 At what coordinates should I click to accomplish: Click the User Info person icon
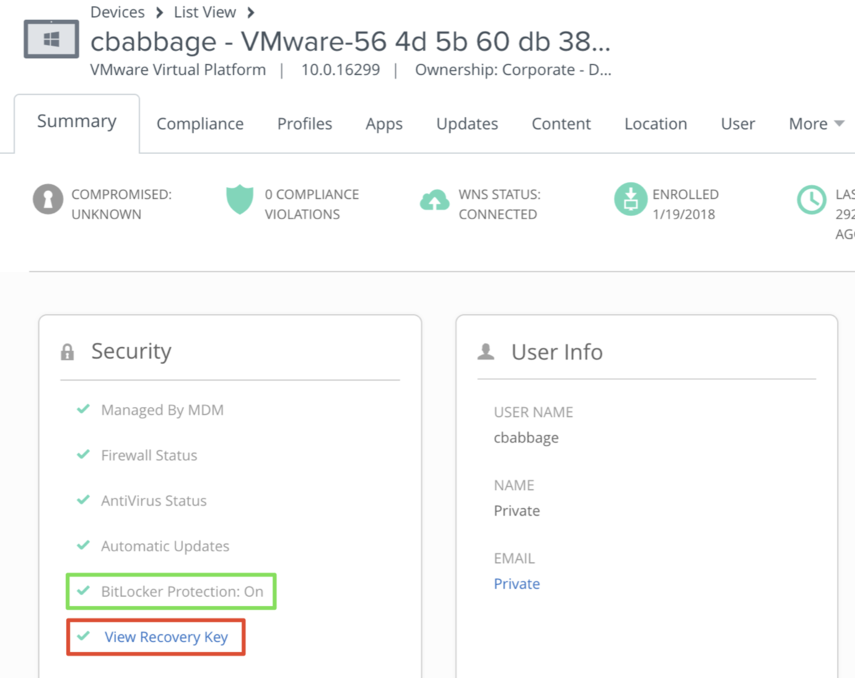click(486, 352)
